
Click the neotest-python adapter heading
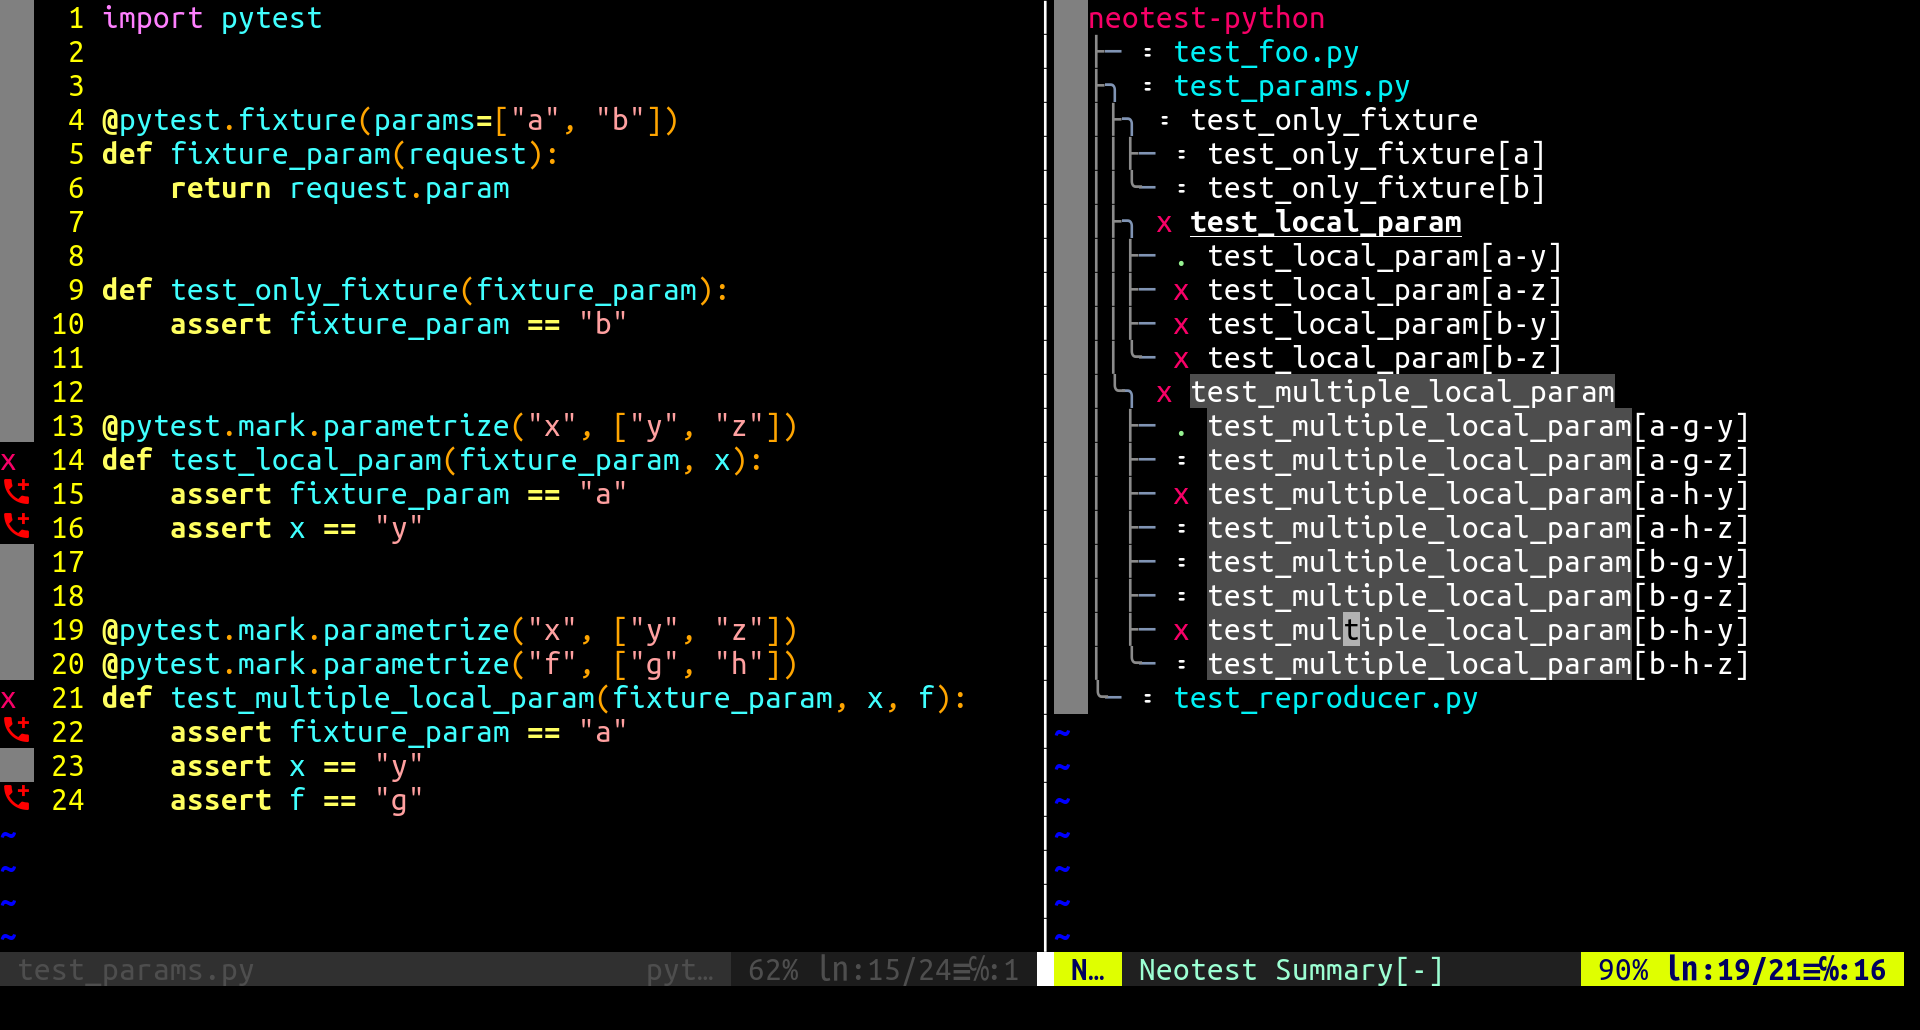coord(1206,18)
